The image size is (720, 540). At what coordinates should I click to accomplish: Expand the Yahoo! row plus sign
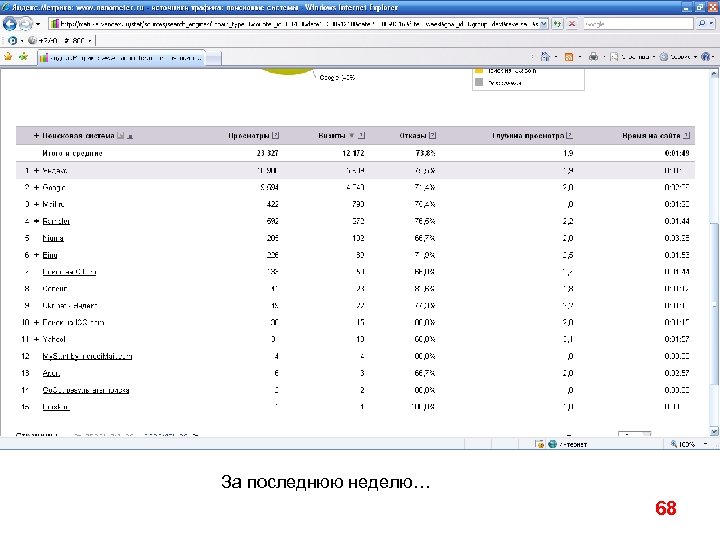36,339
